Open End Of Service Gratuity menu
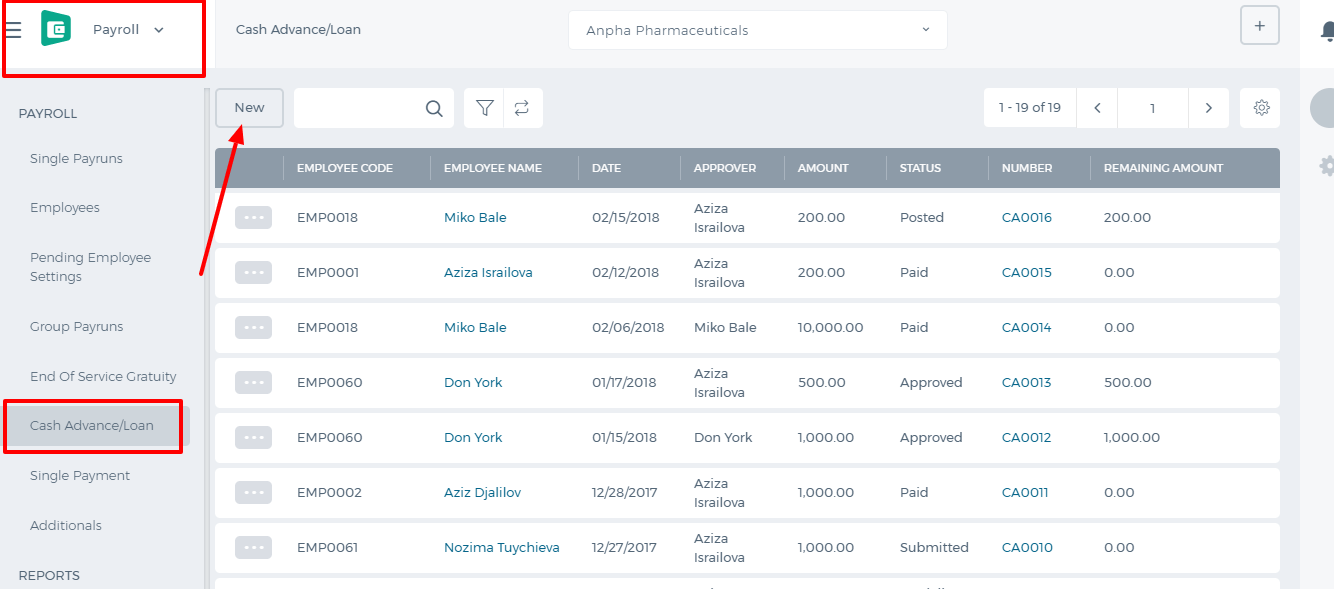Screen dimensions: 1334x589 [x=103, y=376]
